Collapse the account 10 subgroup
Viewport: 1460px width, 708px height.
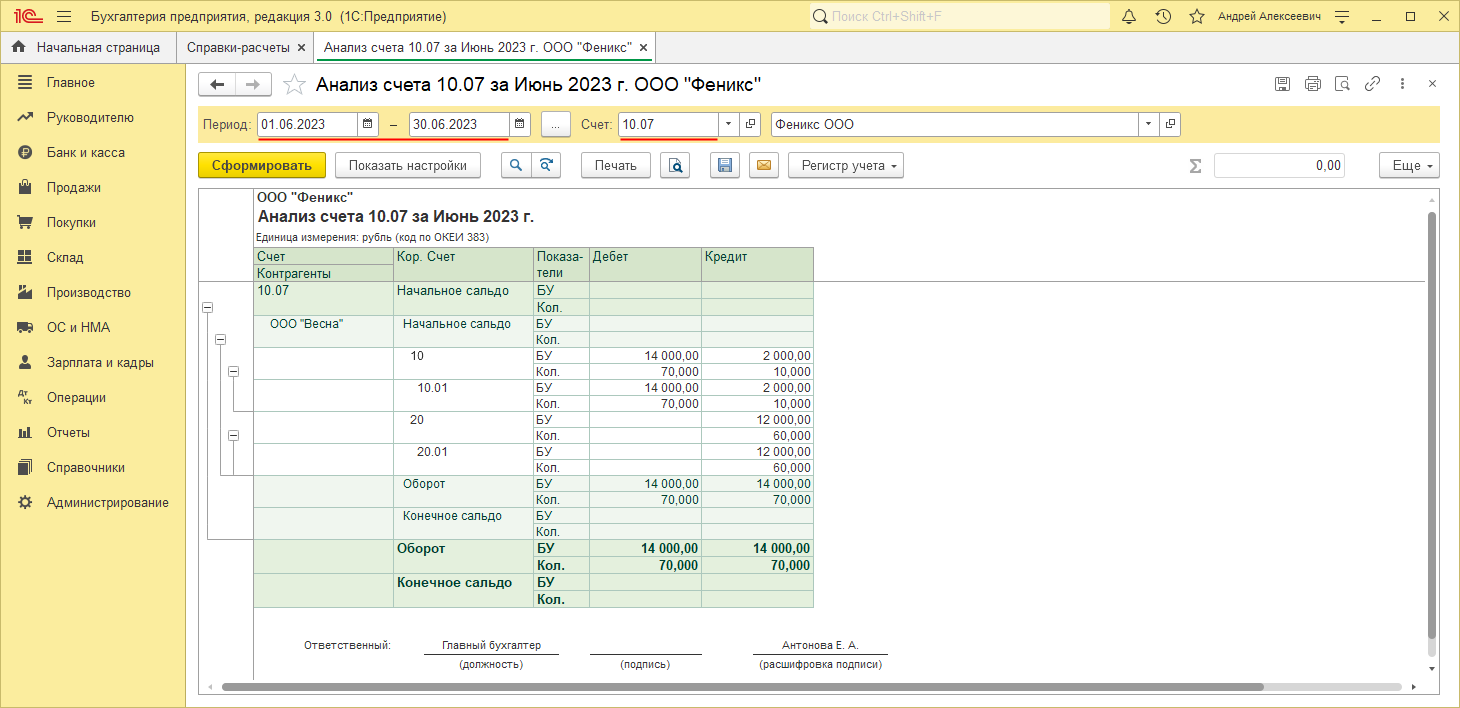tap(234, 372)
